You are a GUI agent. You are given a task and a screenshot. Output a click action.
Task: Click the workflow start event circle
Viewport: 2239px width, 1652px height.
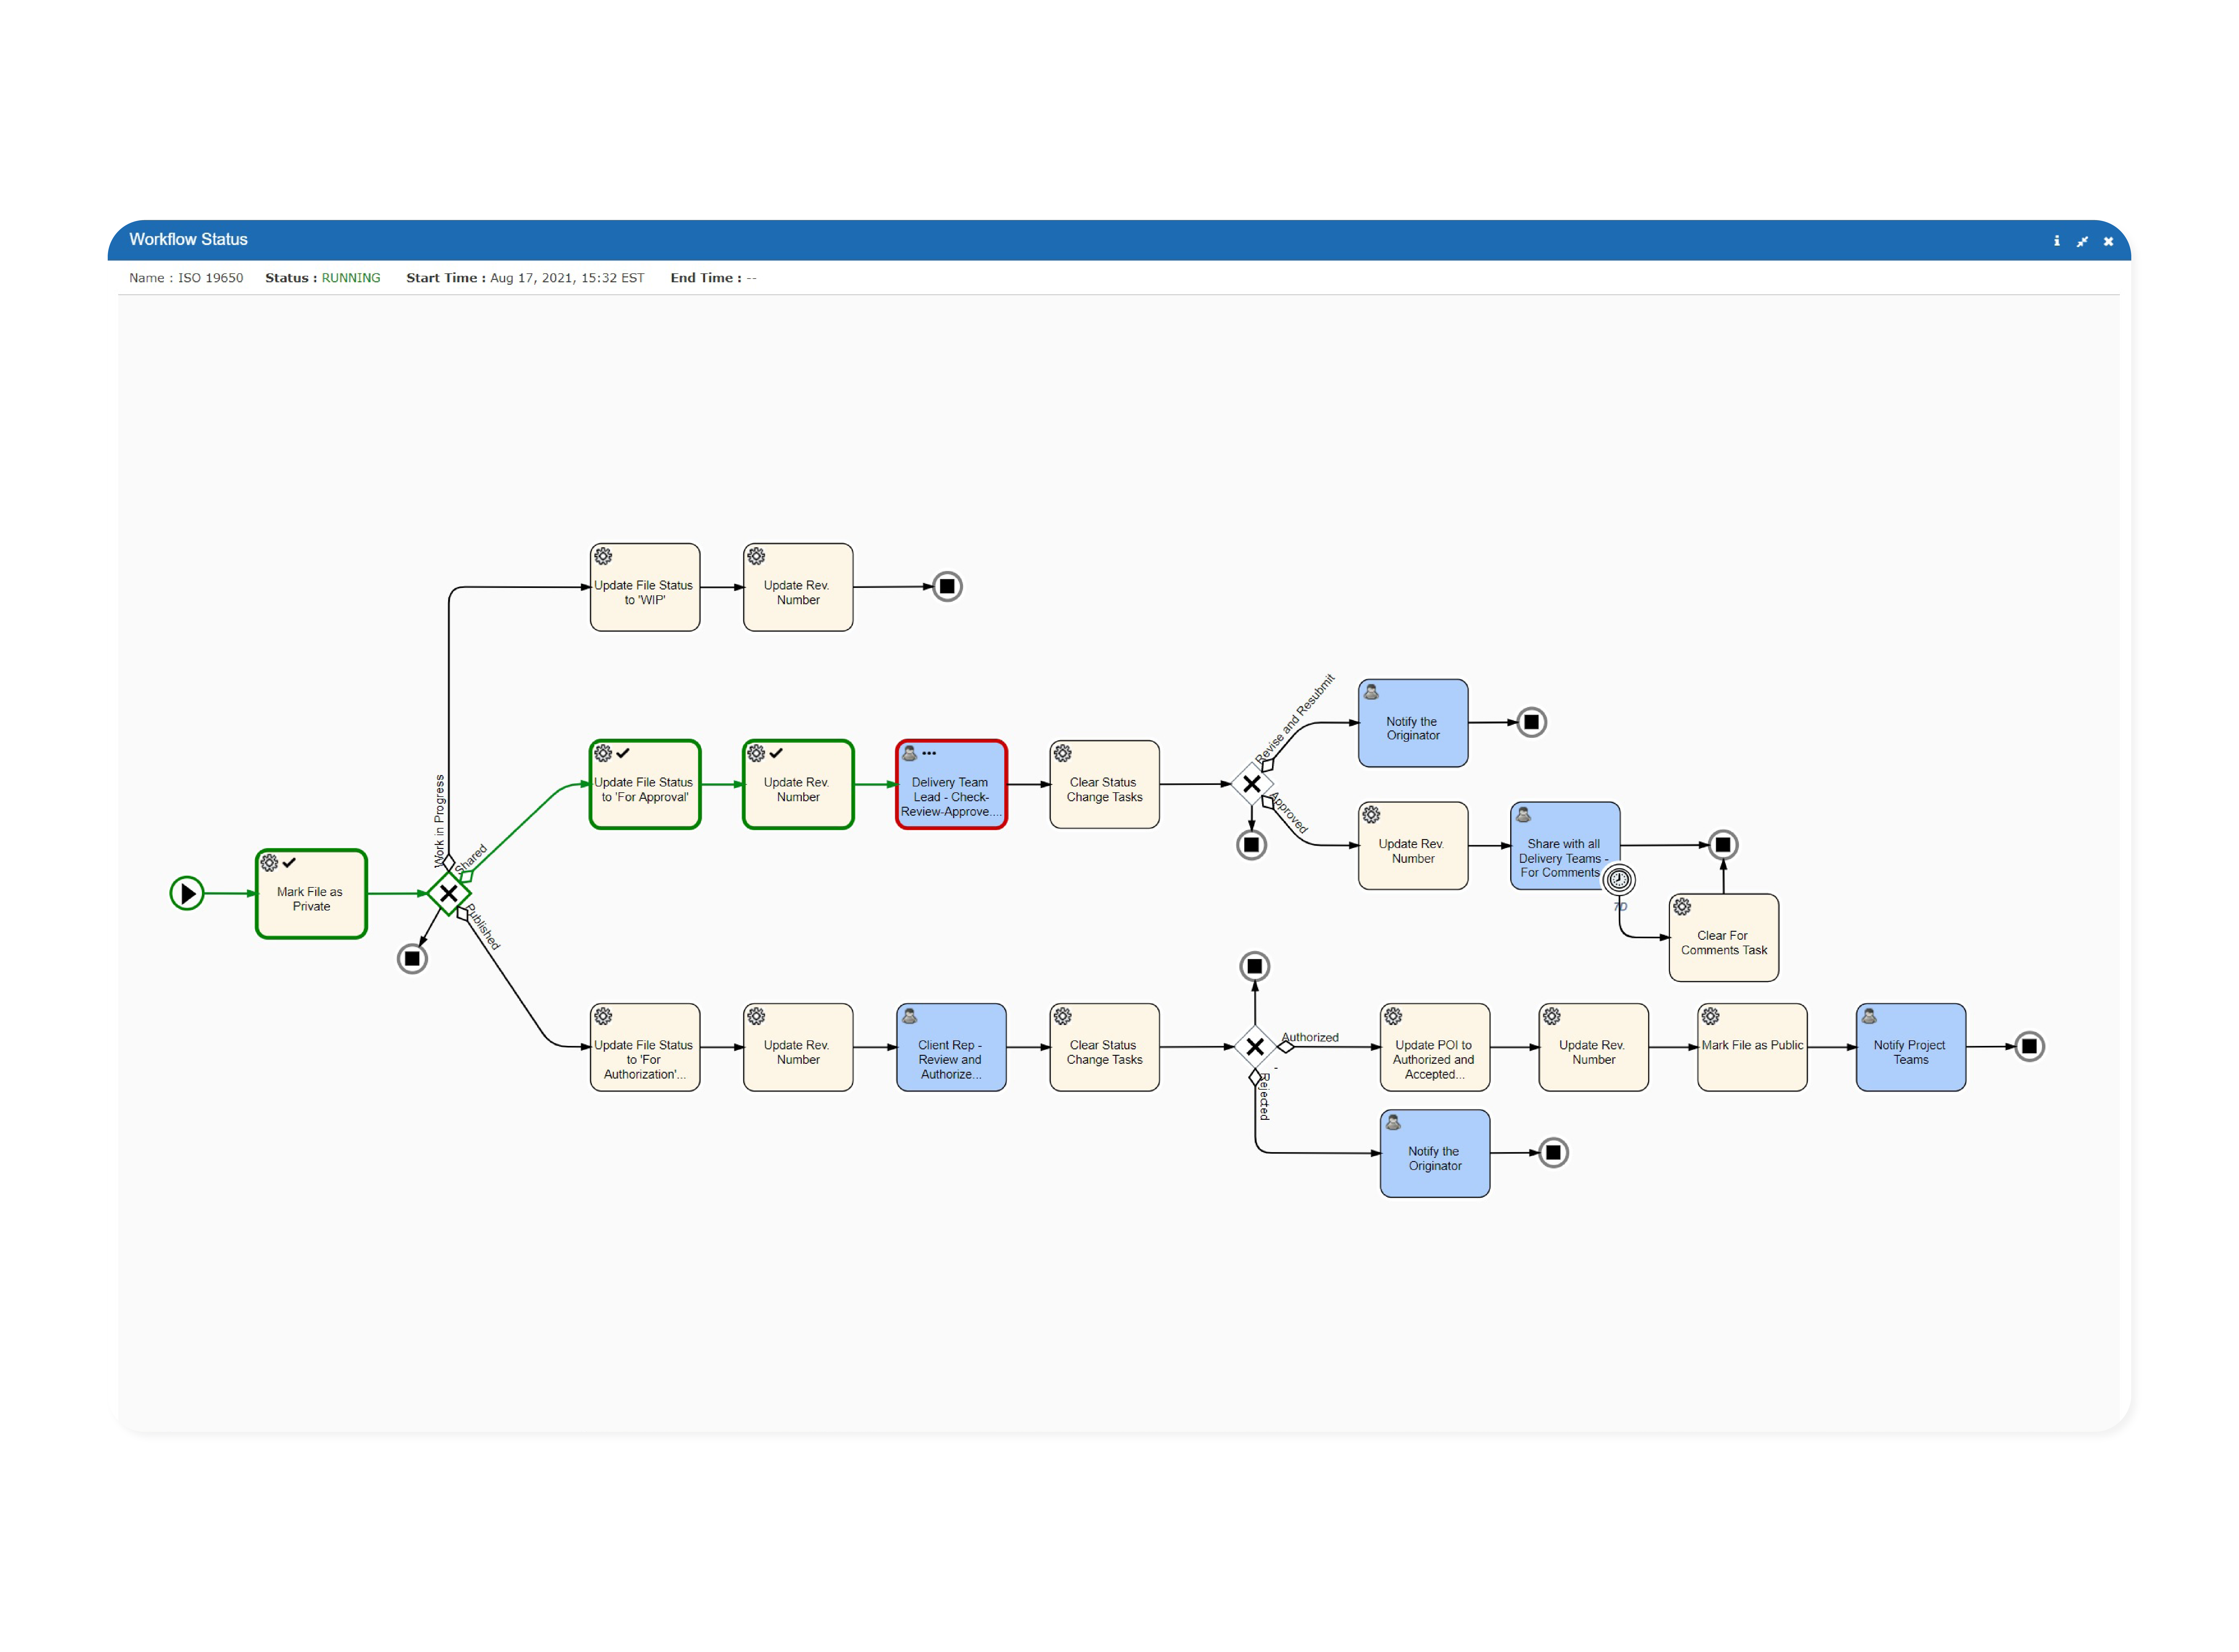pyautogui.click(x=187, y=893)
